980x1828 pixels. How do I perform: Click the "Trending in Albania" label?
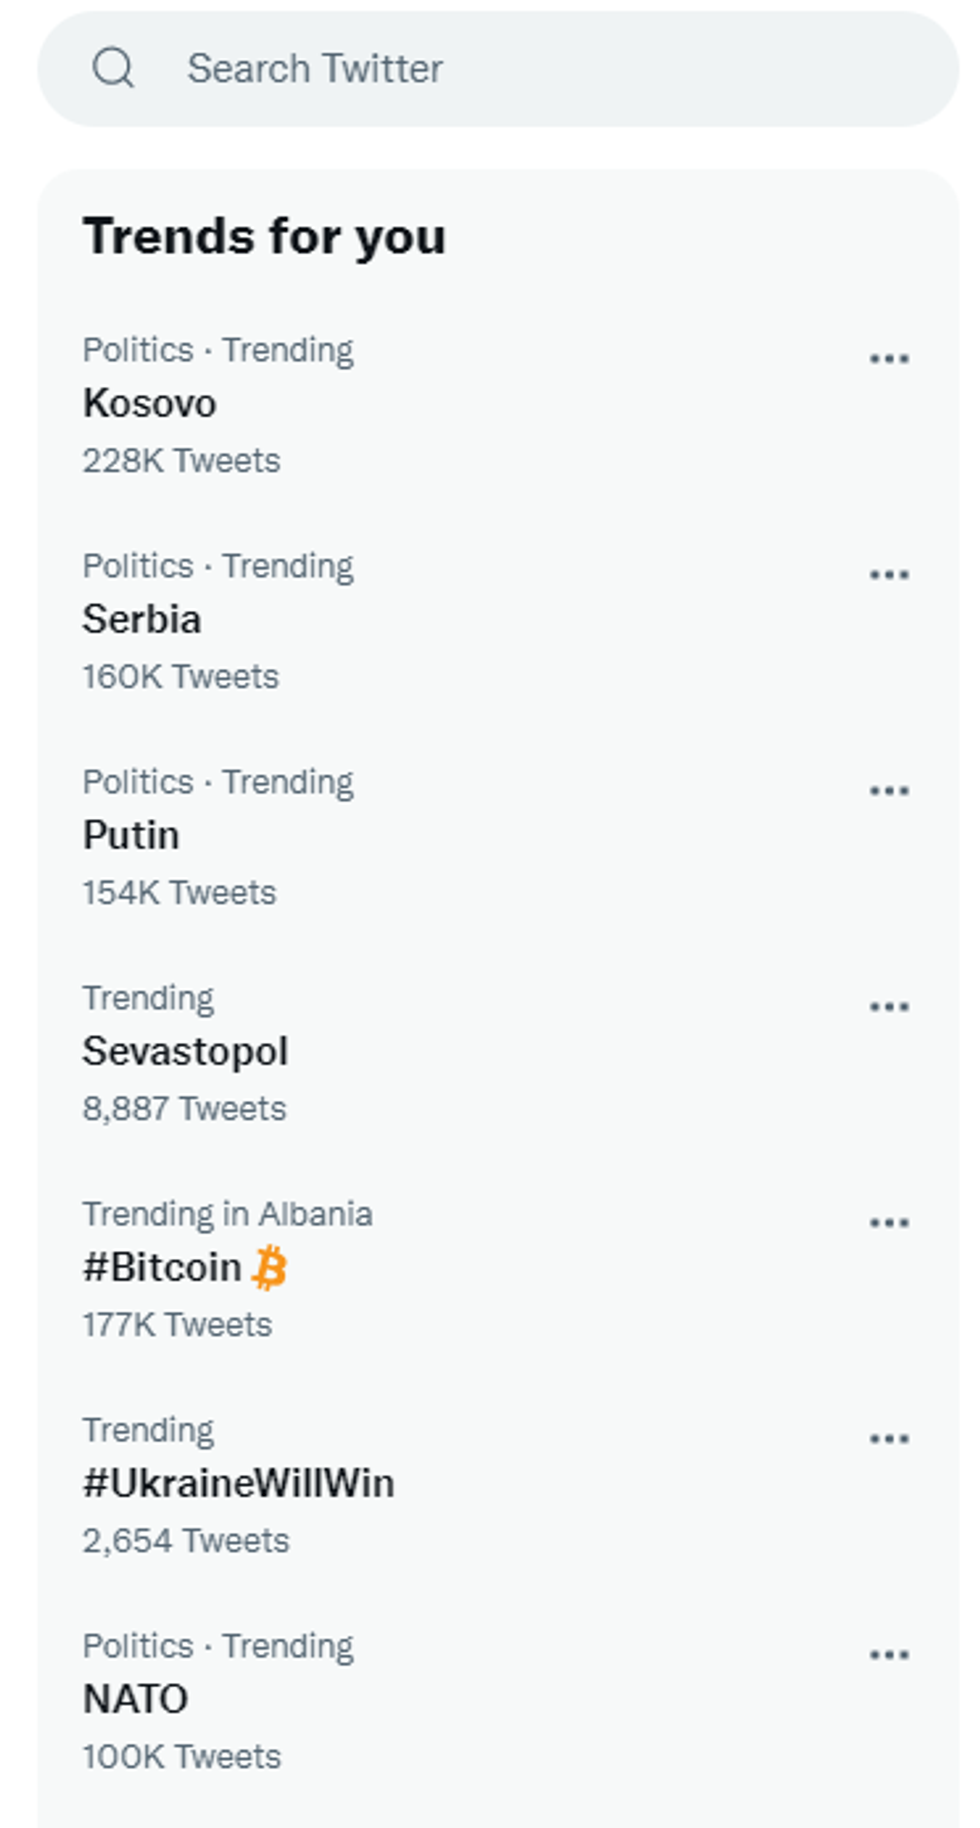pyautogui.click(x=227, y=1214)
